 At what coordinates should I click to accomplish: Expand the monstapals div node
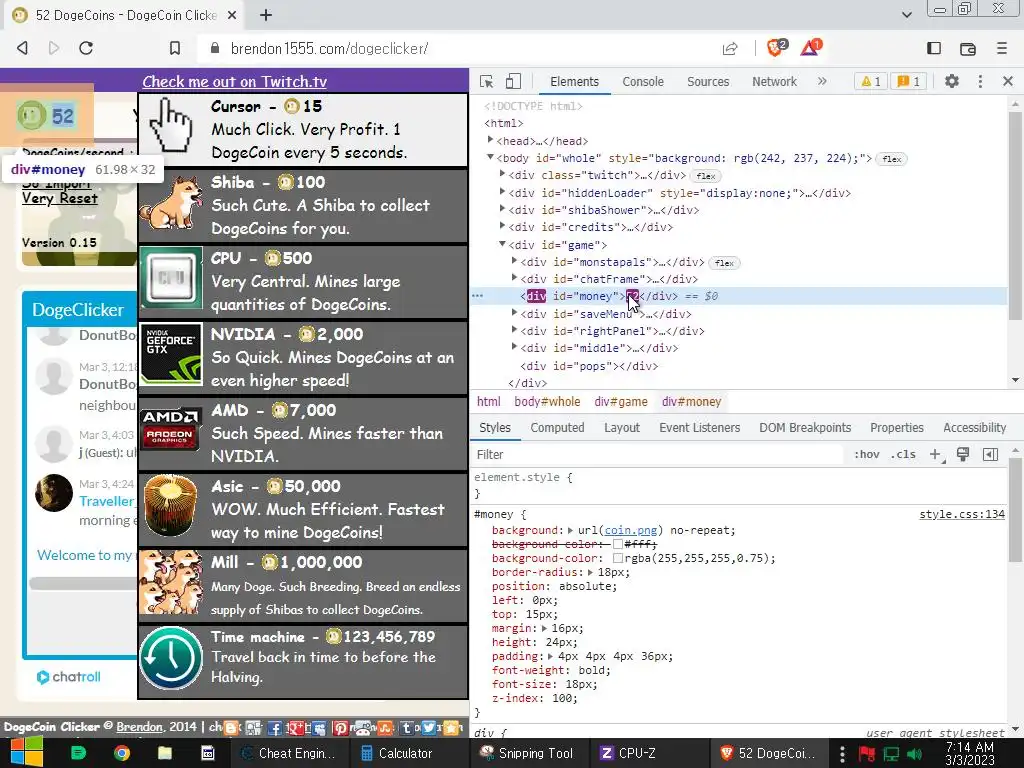pyautogui.click(x=514, y=261)
